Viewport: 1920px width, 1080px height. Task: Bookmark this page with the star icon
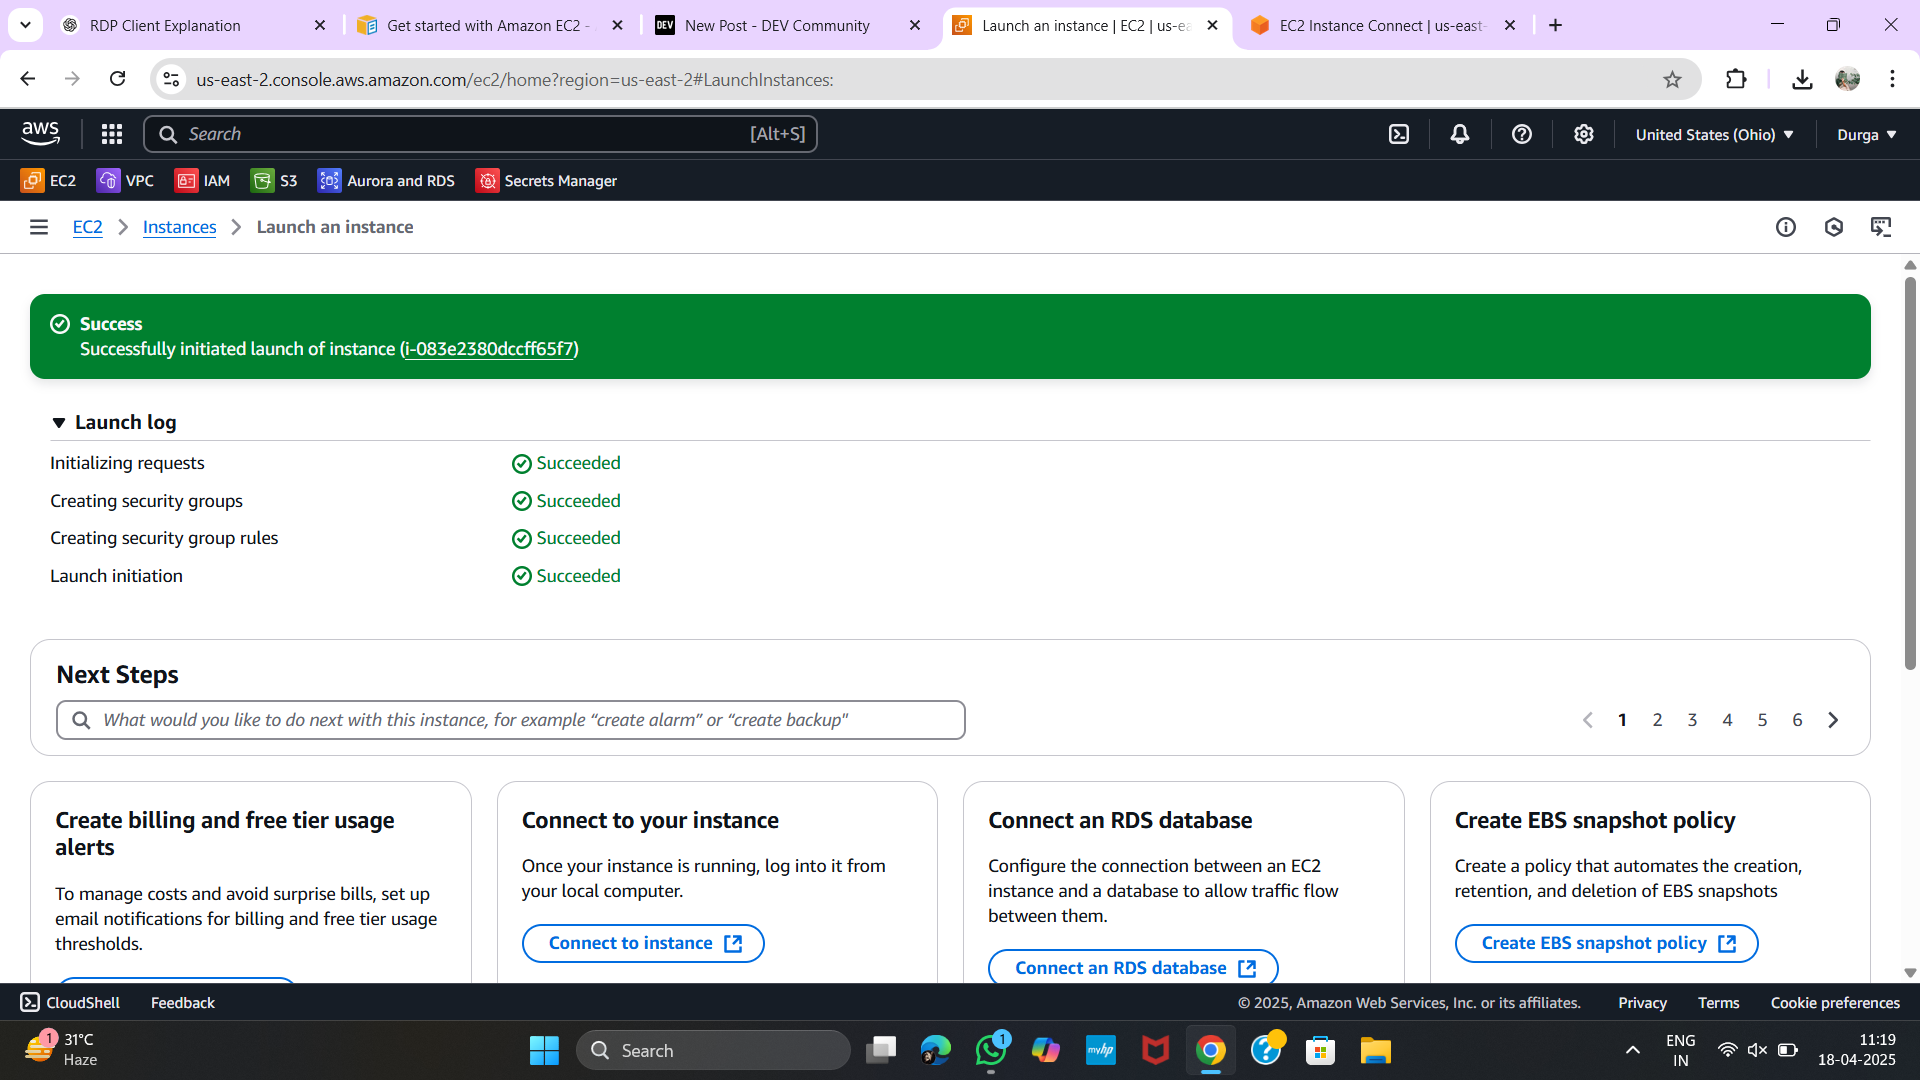pyautogui.click(x=1672, y=79)
